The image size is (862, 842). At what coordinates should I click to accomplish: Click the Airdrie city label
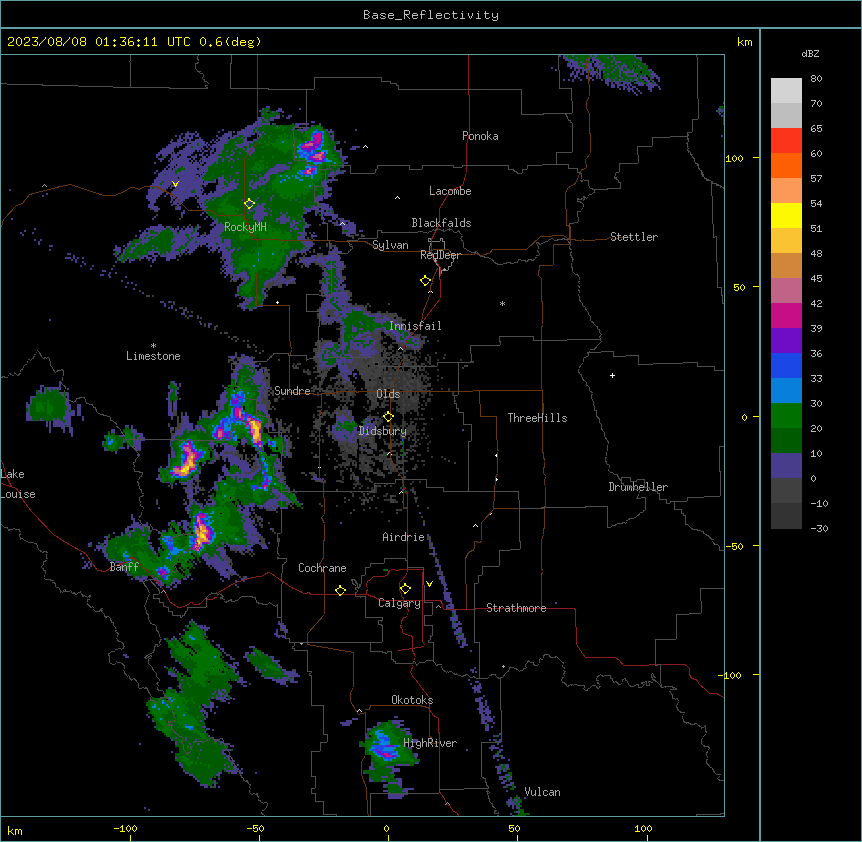(x=403, y=537)
